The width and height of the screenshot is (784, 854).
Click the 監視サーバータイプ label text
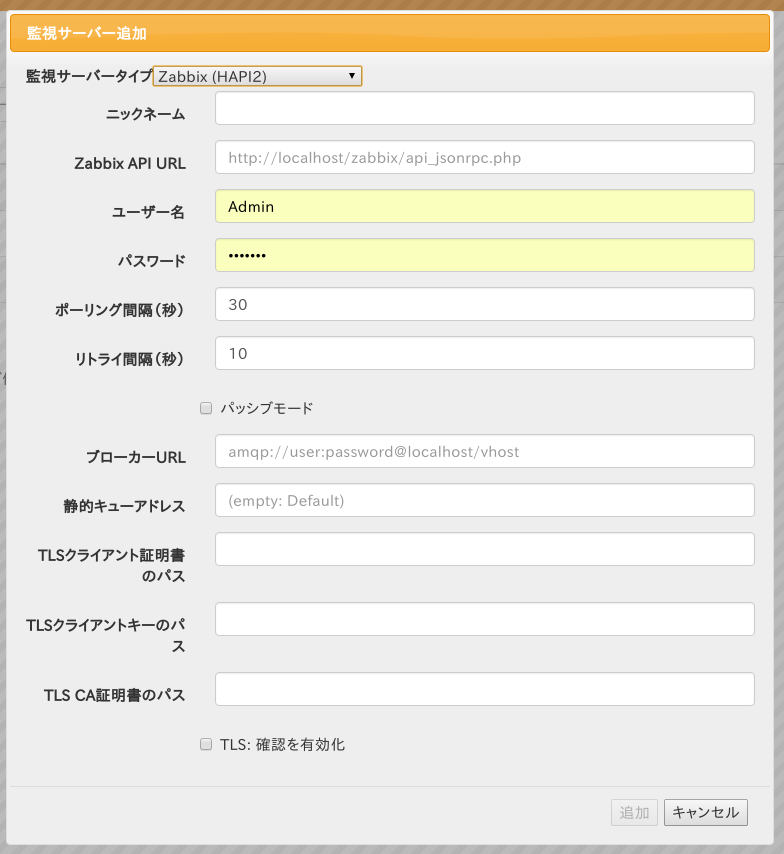pyautogui.click(x=89, y=76)
